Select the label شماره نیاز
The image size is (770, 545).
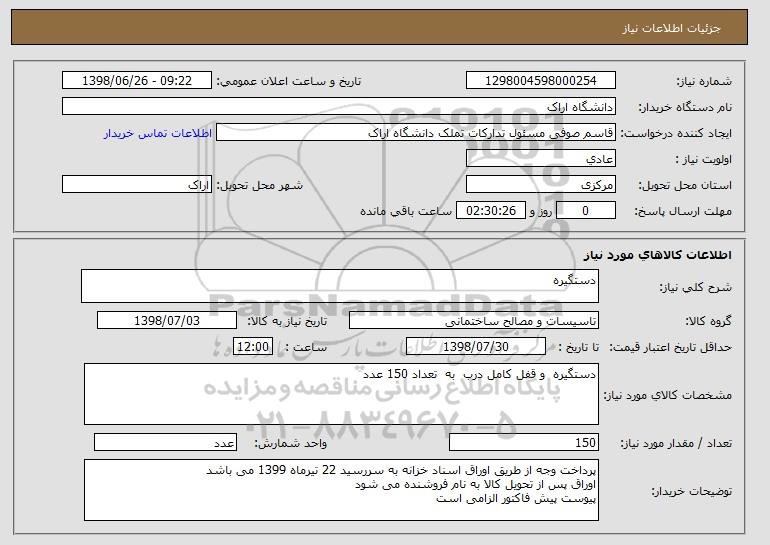point(704,81)
